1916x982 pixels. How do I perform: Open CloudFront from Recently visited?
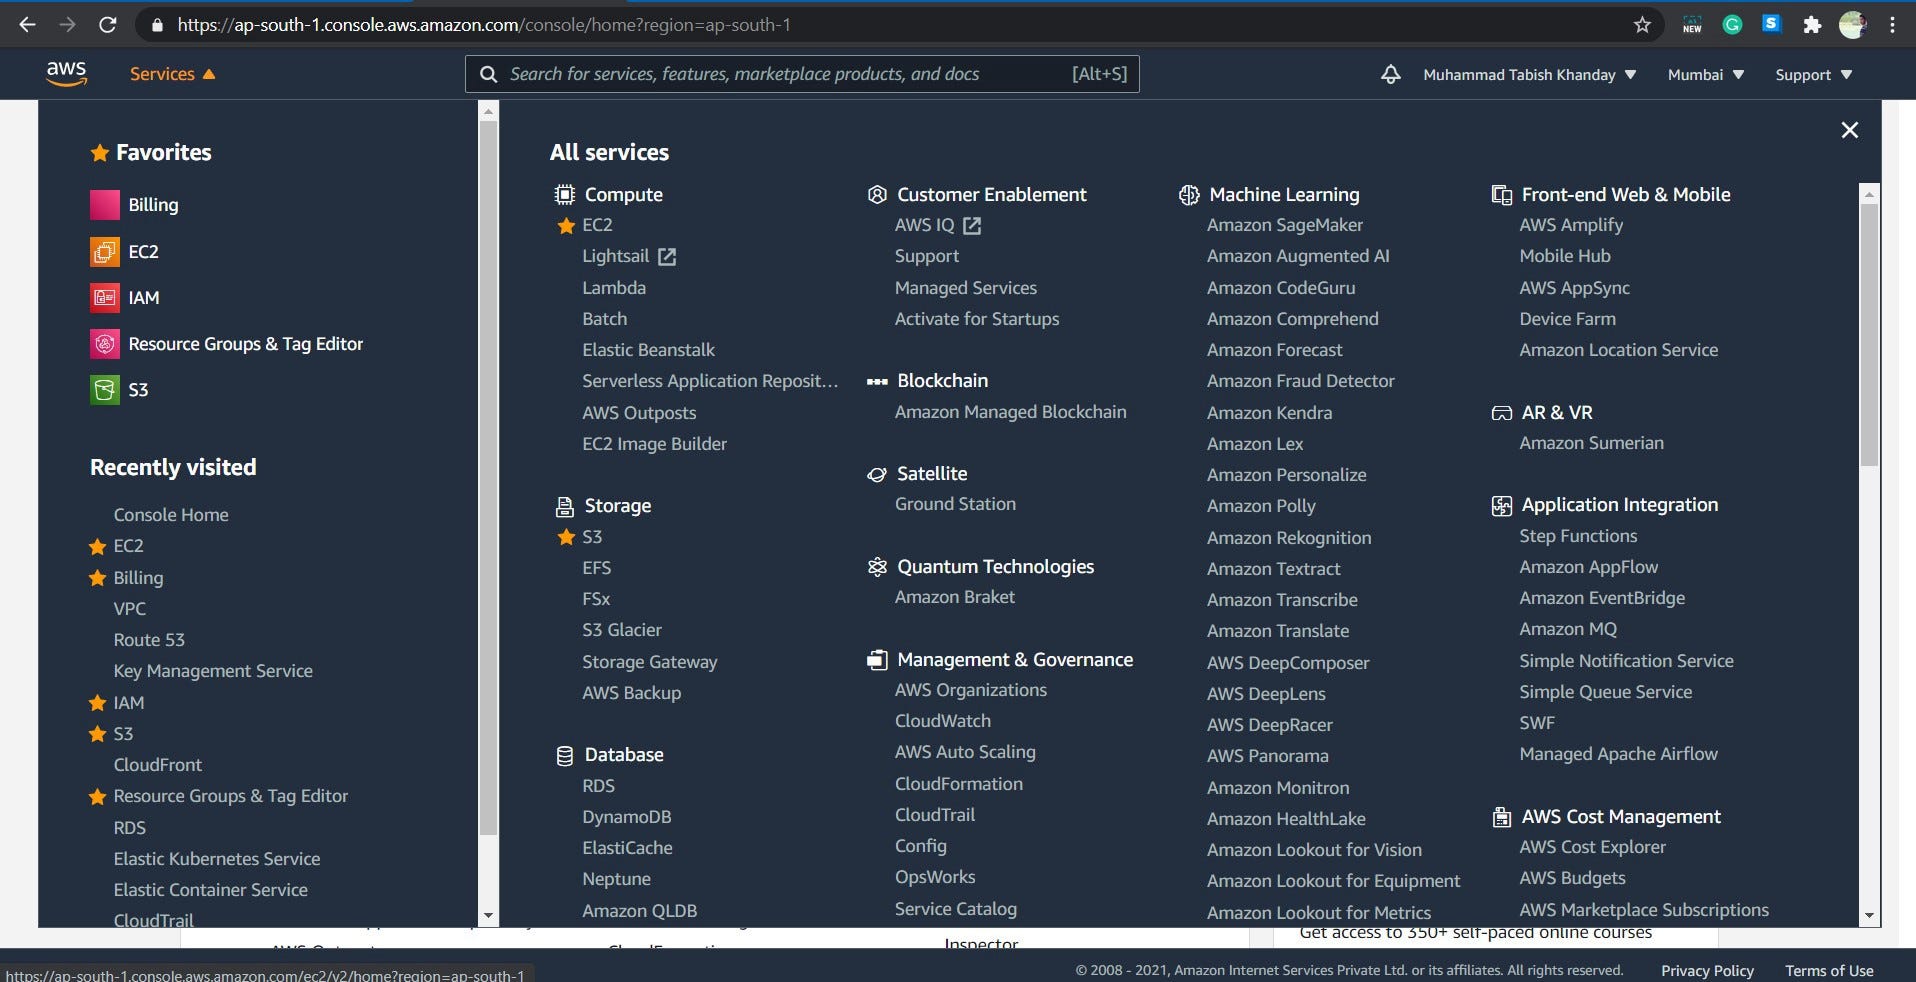click(158, 765)
